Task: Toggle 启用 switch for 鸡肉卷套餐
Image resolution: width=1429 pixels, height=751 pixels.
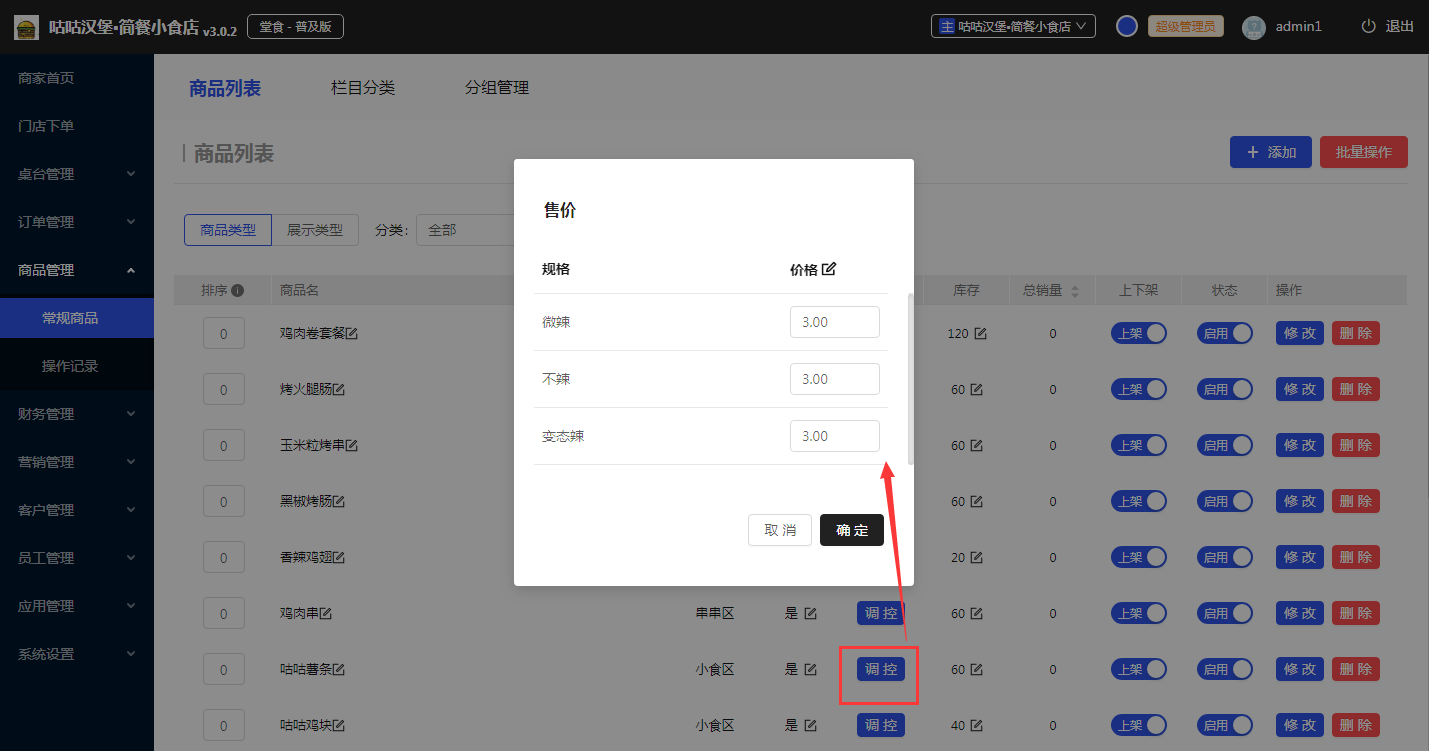Action: 1225,334
